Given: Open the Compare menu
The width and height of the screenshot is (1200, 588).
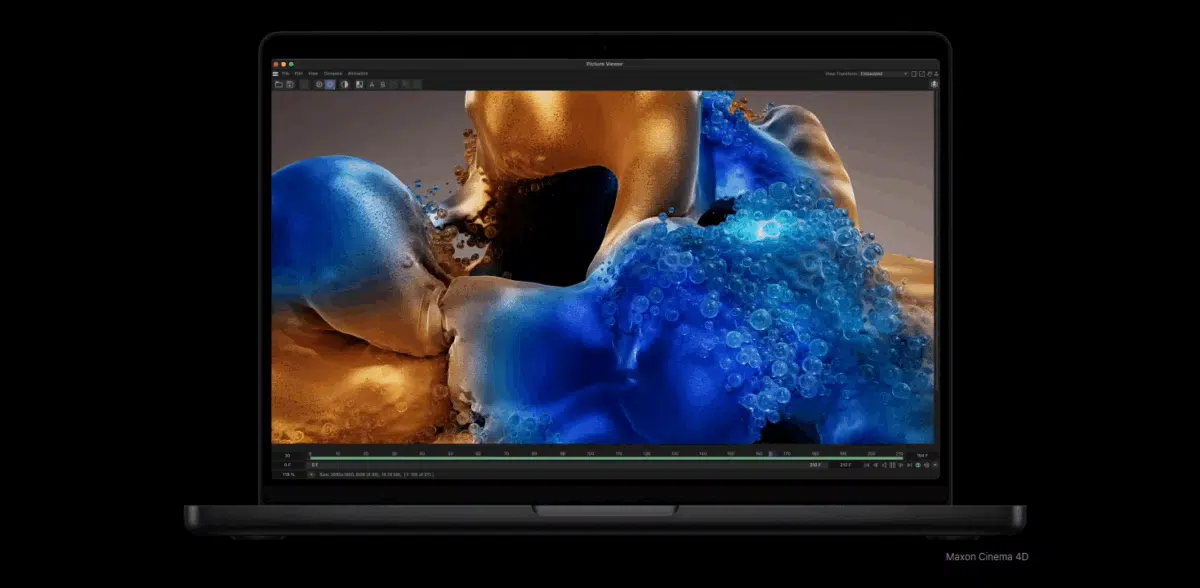Looking at the screenshot, I should coord(331,73).
